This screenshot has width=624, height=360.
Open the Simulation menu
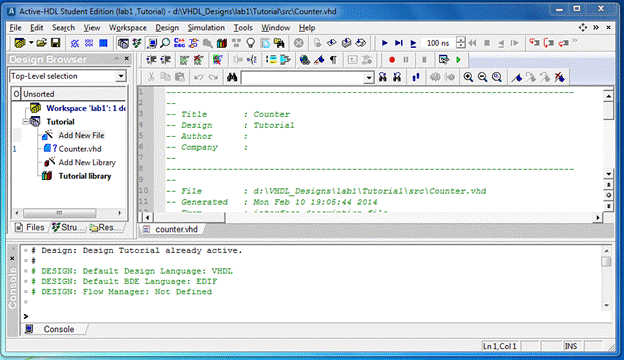206,28
